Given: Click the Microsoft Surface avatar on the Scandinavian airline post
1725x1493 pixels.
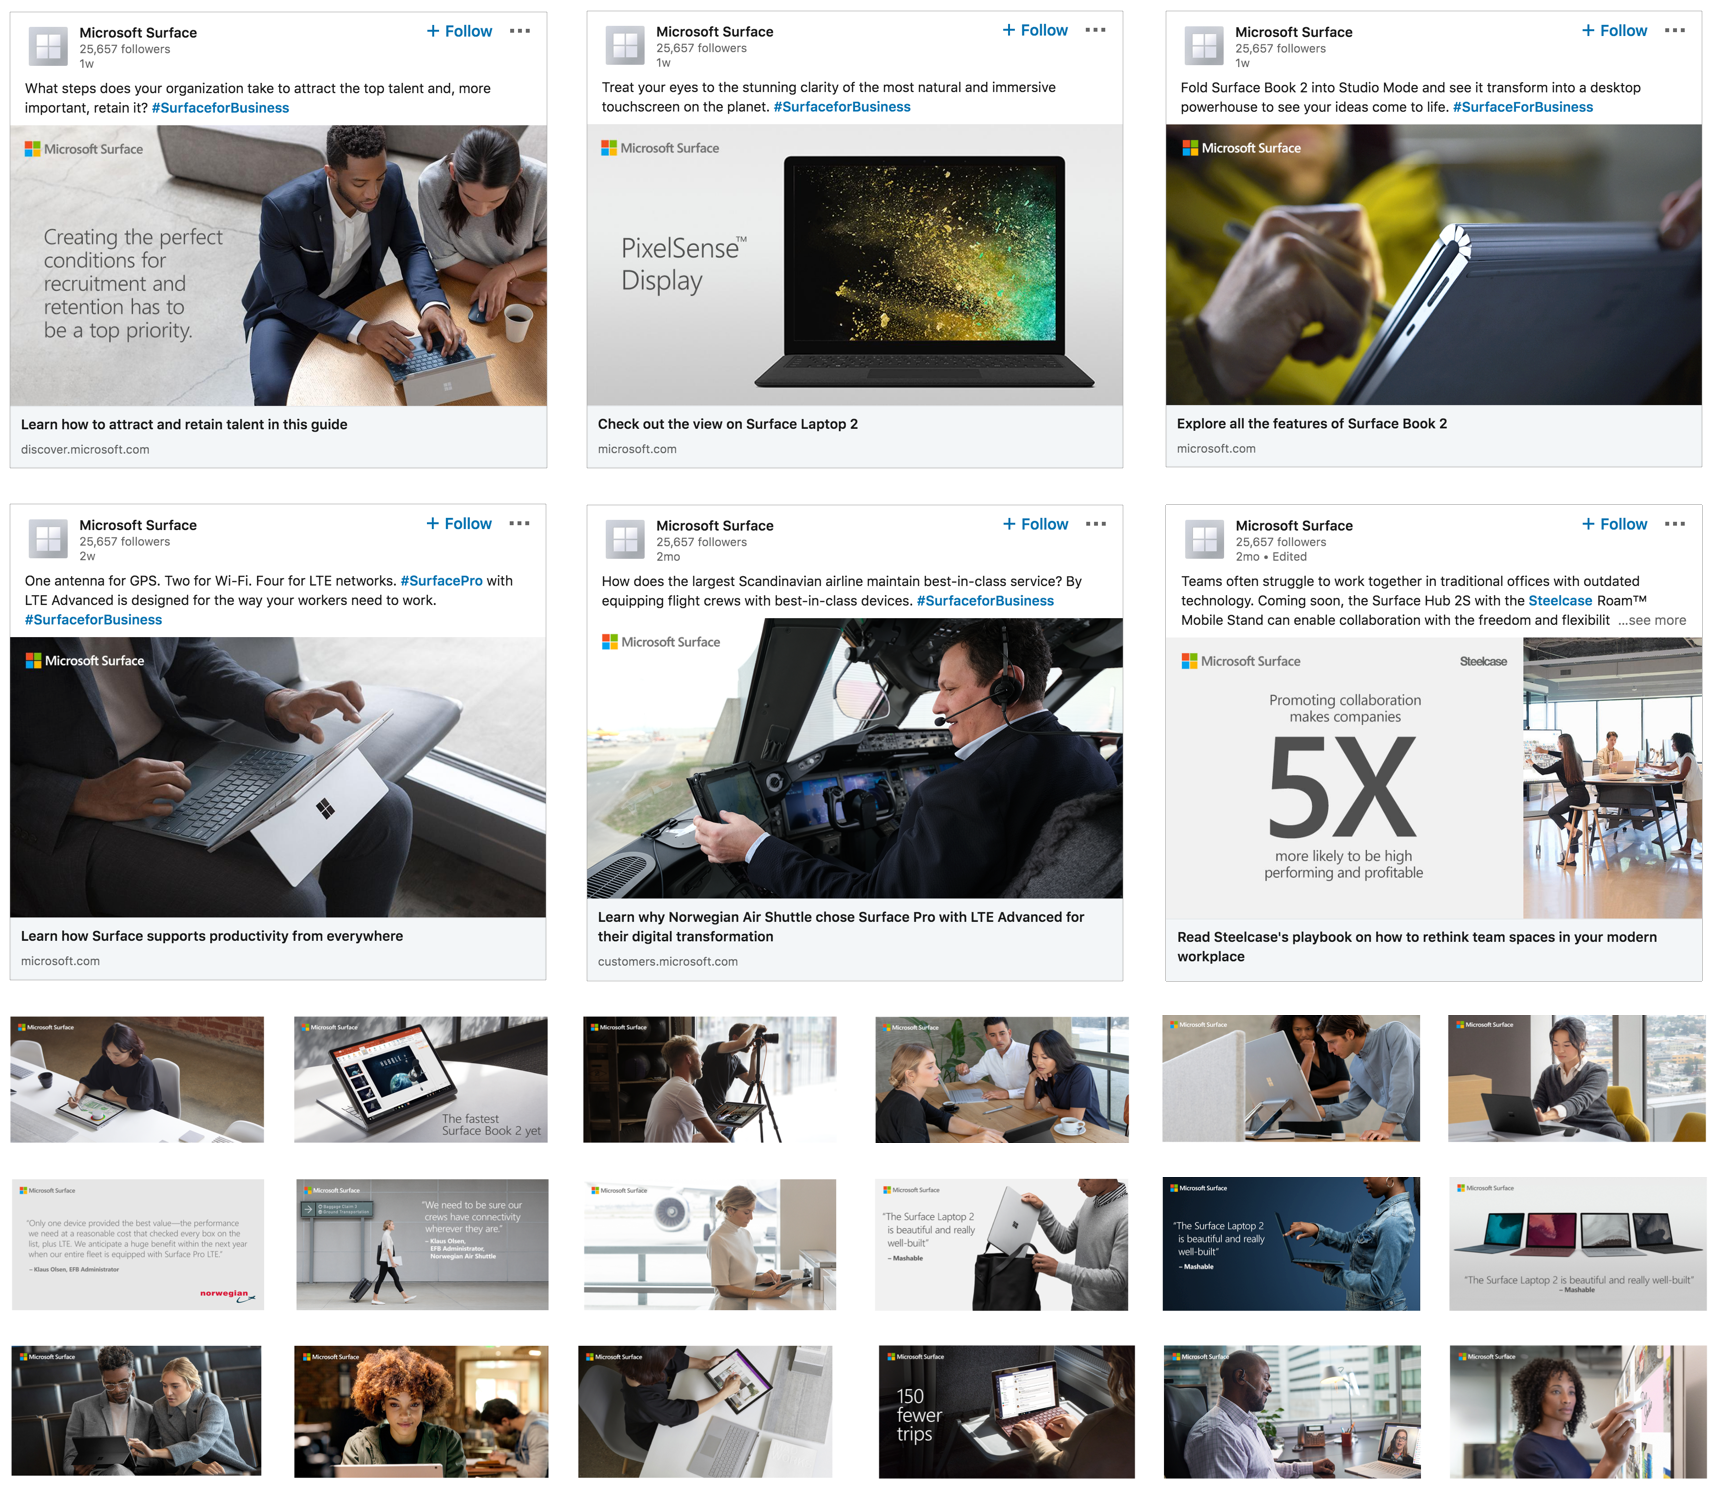Looking at the screenshot, I should coord(624,540).
